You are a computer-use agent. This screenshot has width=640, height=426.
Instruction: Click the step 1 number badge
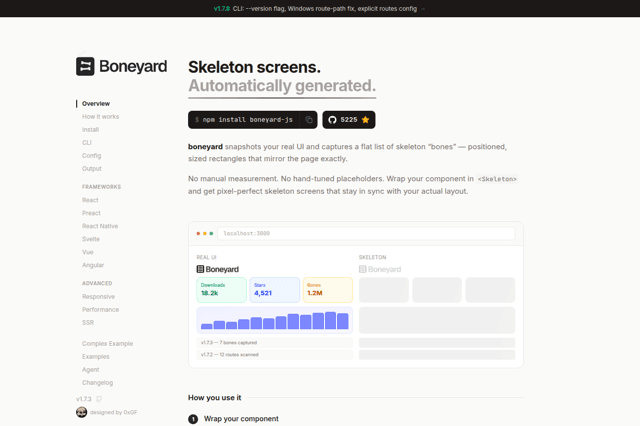tap(193, 419)
